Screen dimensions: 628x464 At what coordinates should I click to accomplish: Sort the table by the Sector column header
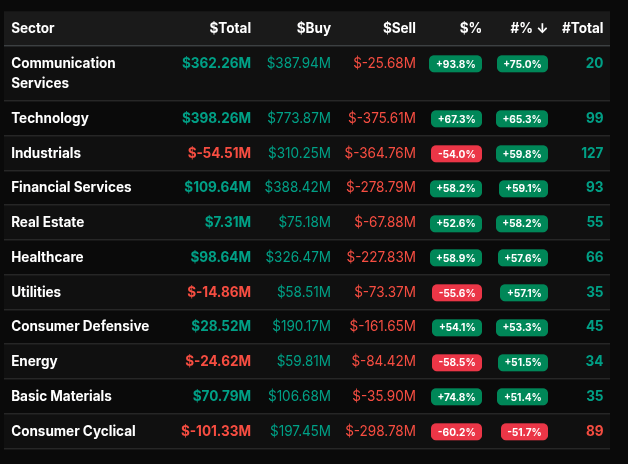coord(34,28)
